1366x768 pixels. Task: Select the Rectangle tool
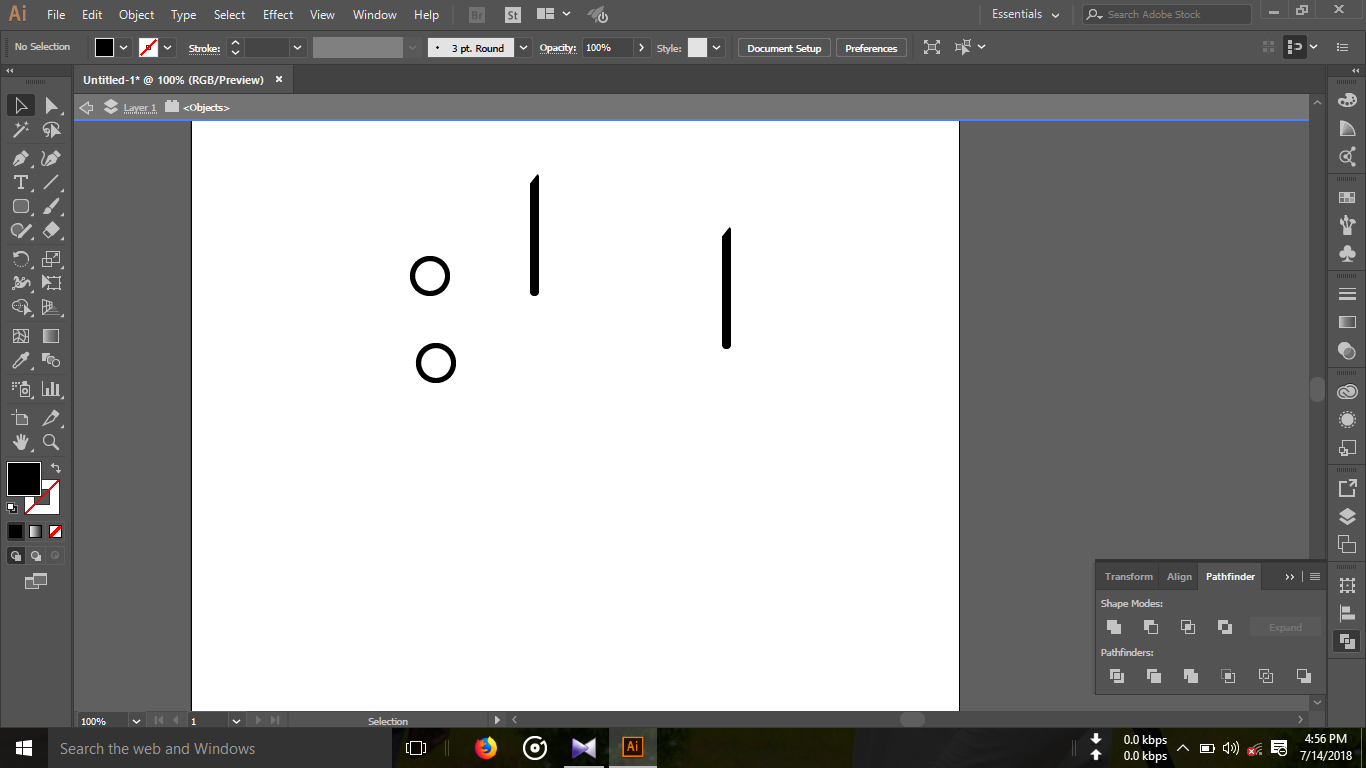pyautogui.click(x=20, y=207)
